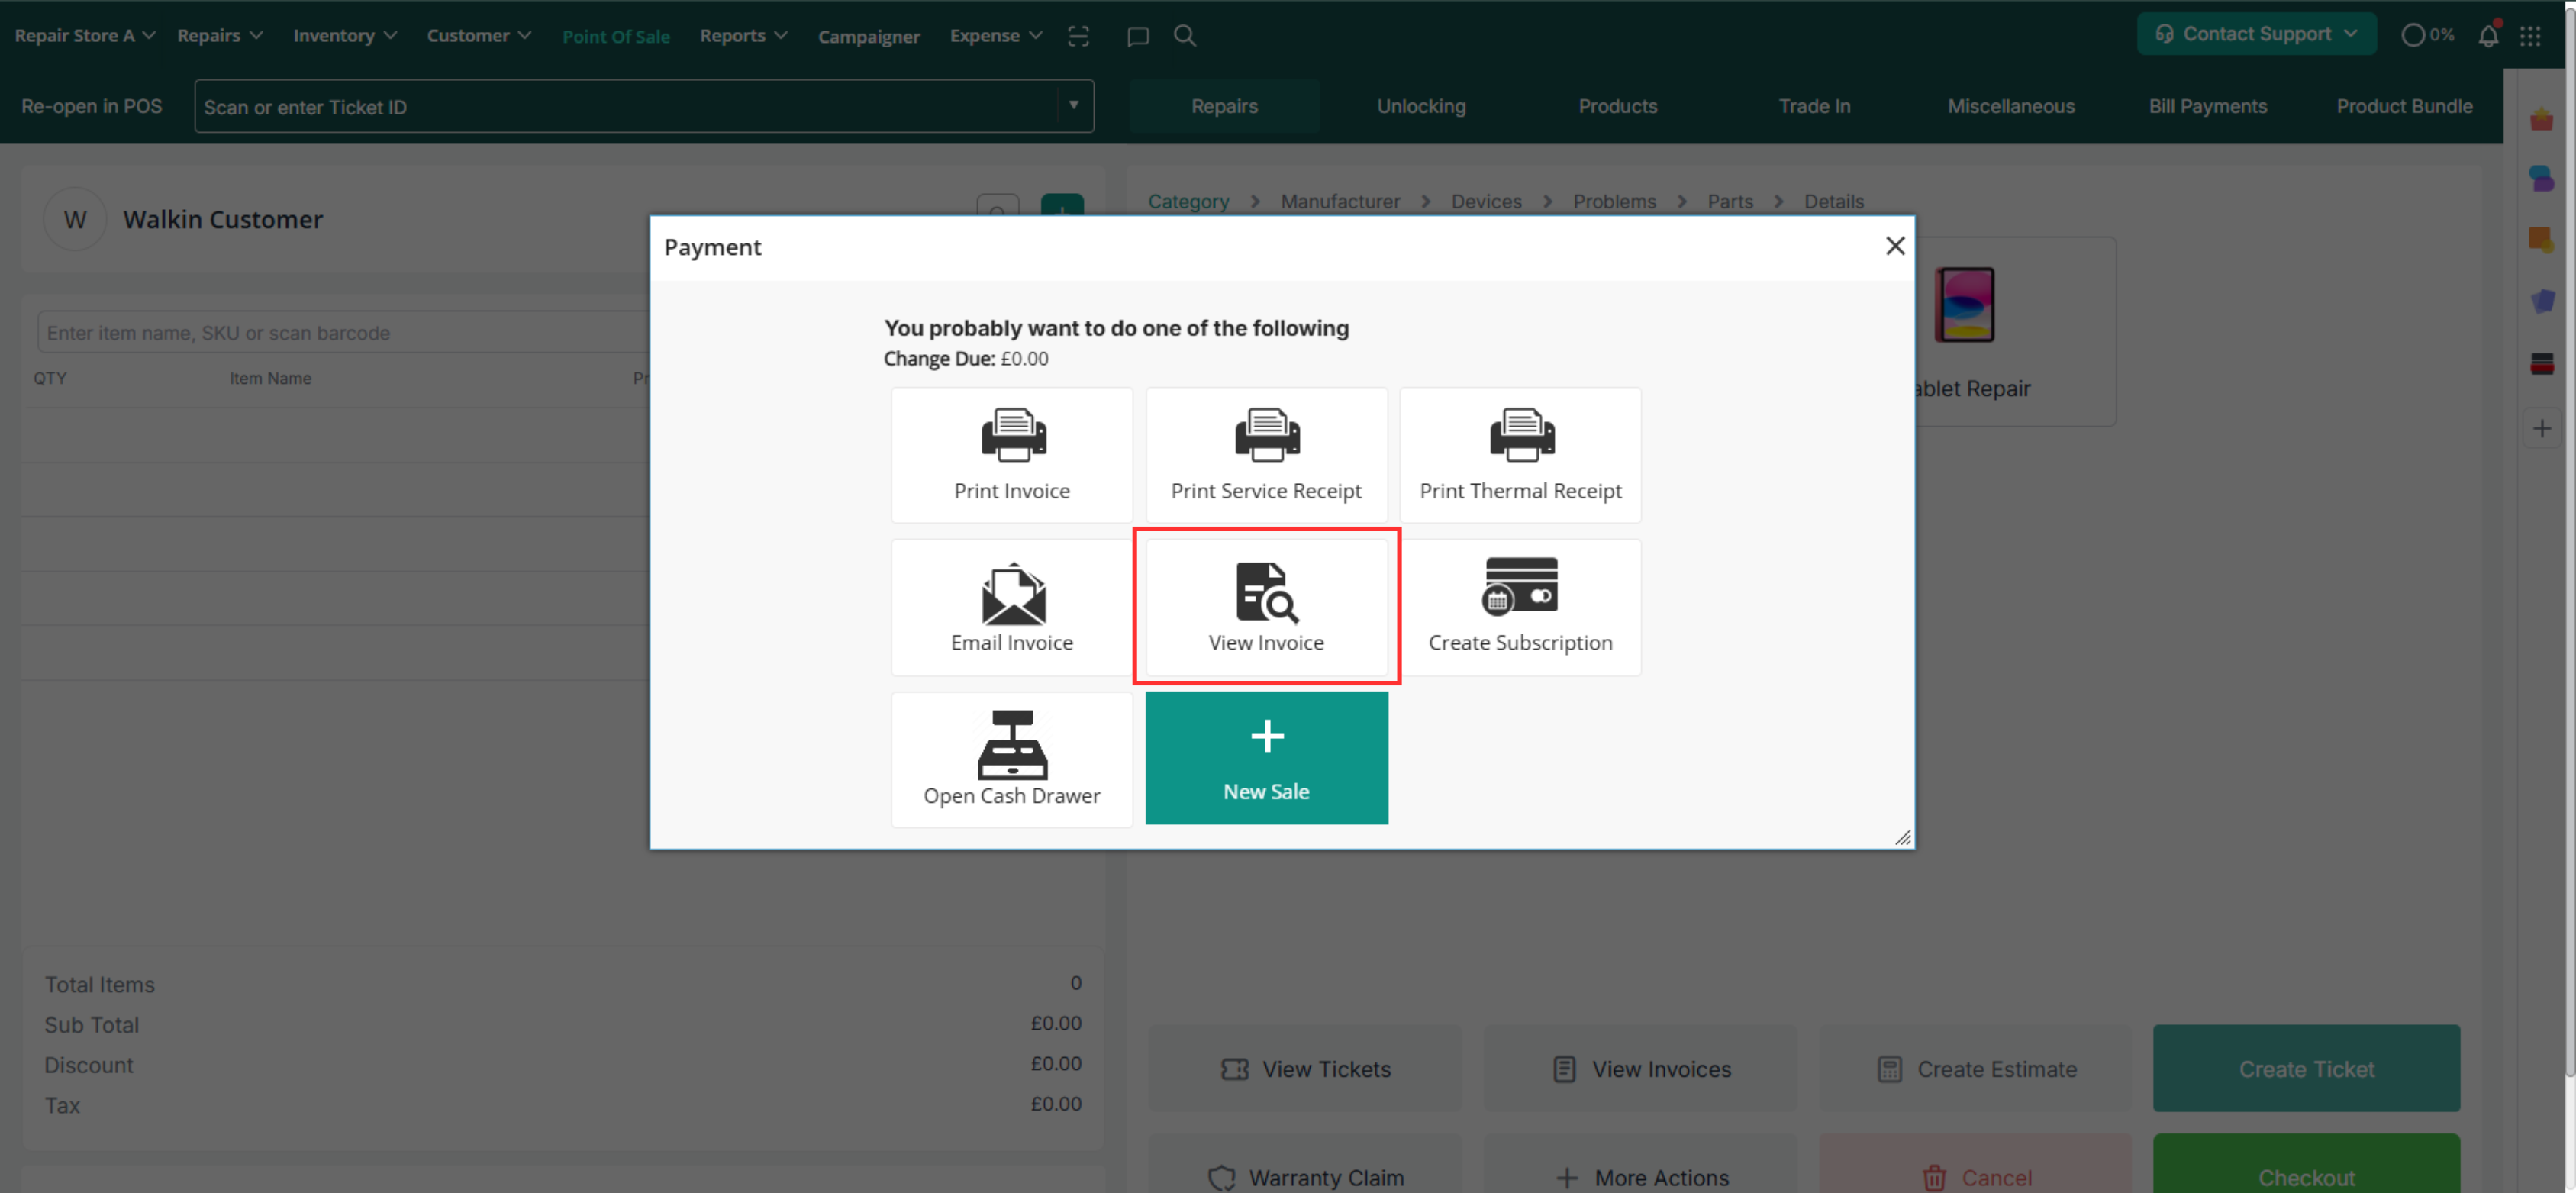Click the barcode scan icon in top bar
2576x1193 pixels.
1077,36
